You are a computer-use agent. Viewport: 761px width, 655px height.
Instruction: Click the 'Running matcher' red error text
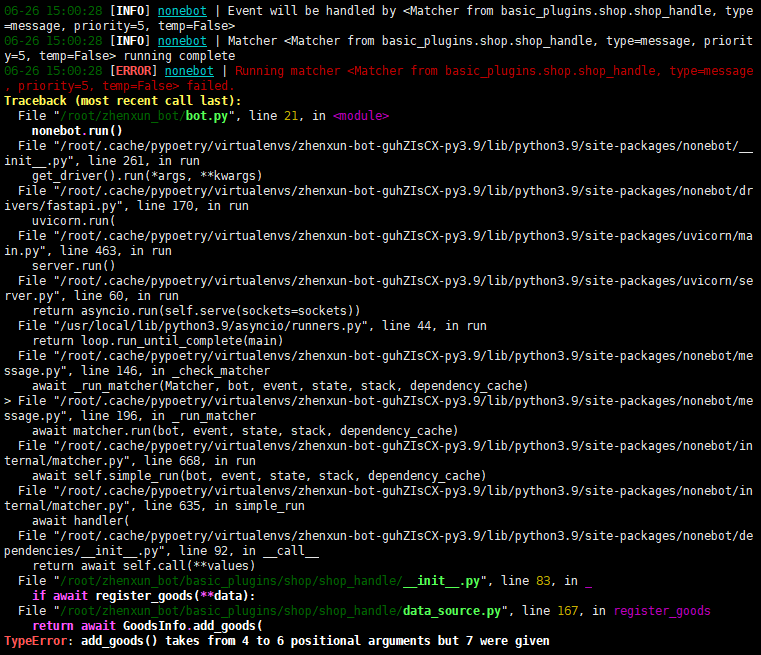287,71
